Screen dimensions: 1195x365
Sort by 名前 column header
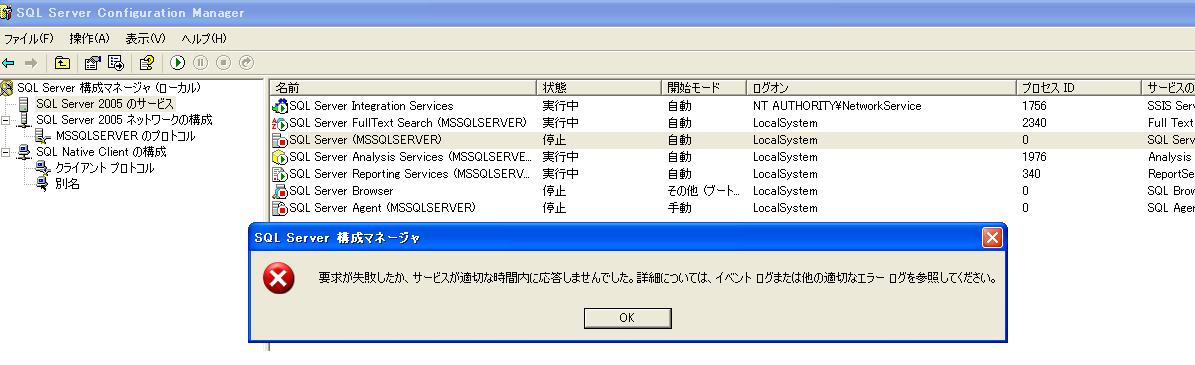pyautogui.click(x=403, y=88)
